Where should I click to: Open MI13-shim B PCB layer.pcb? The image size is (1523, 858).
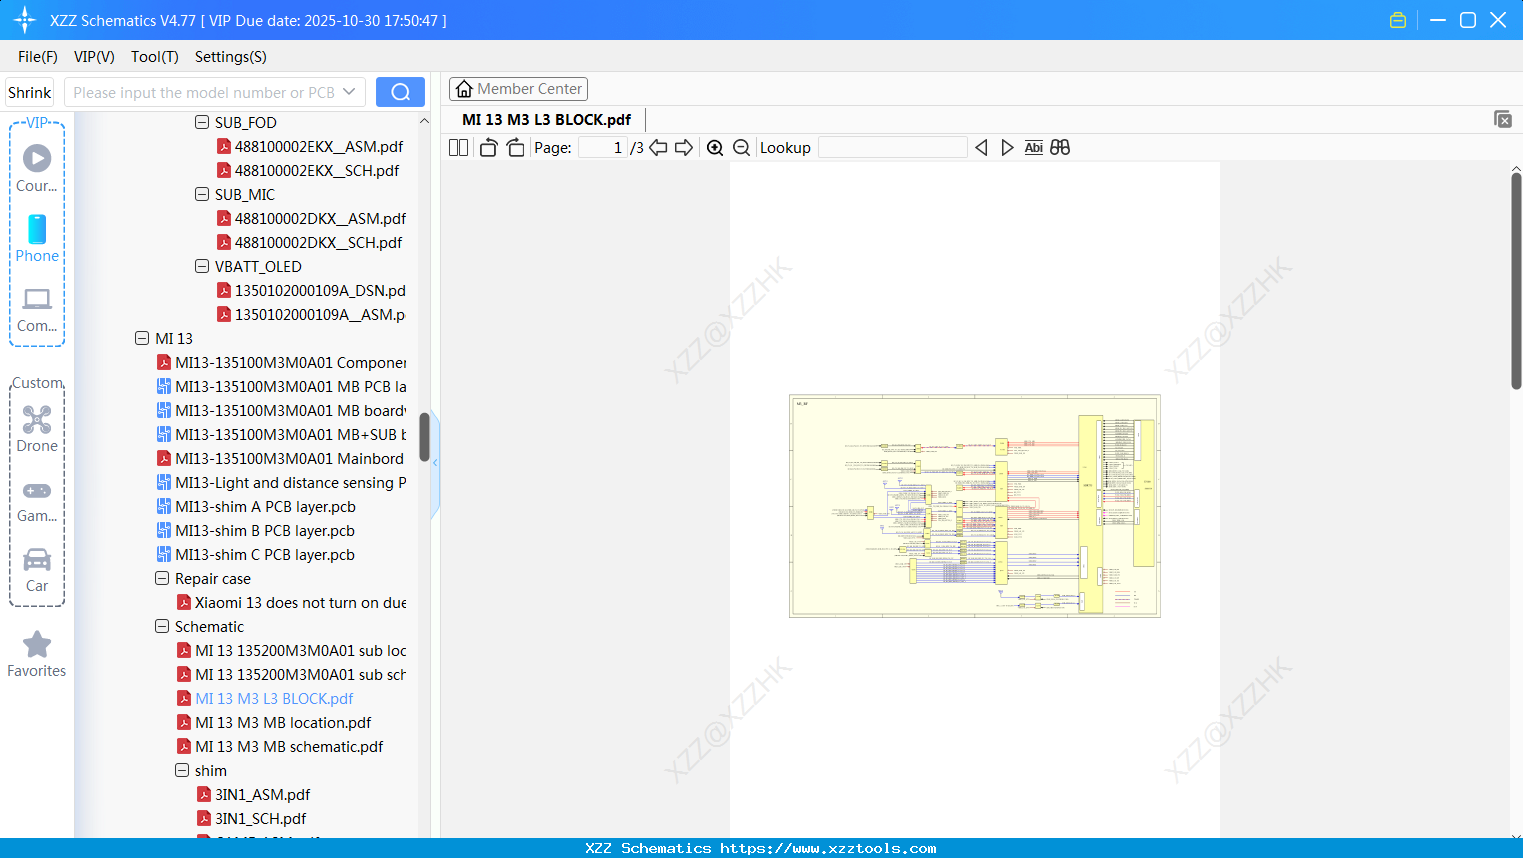tap(265, 531)
